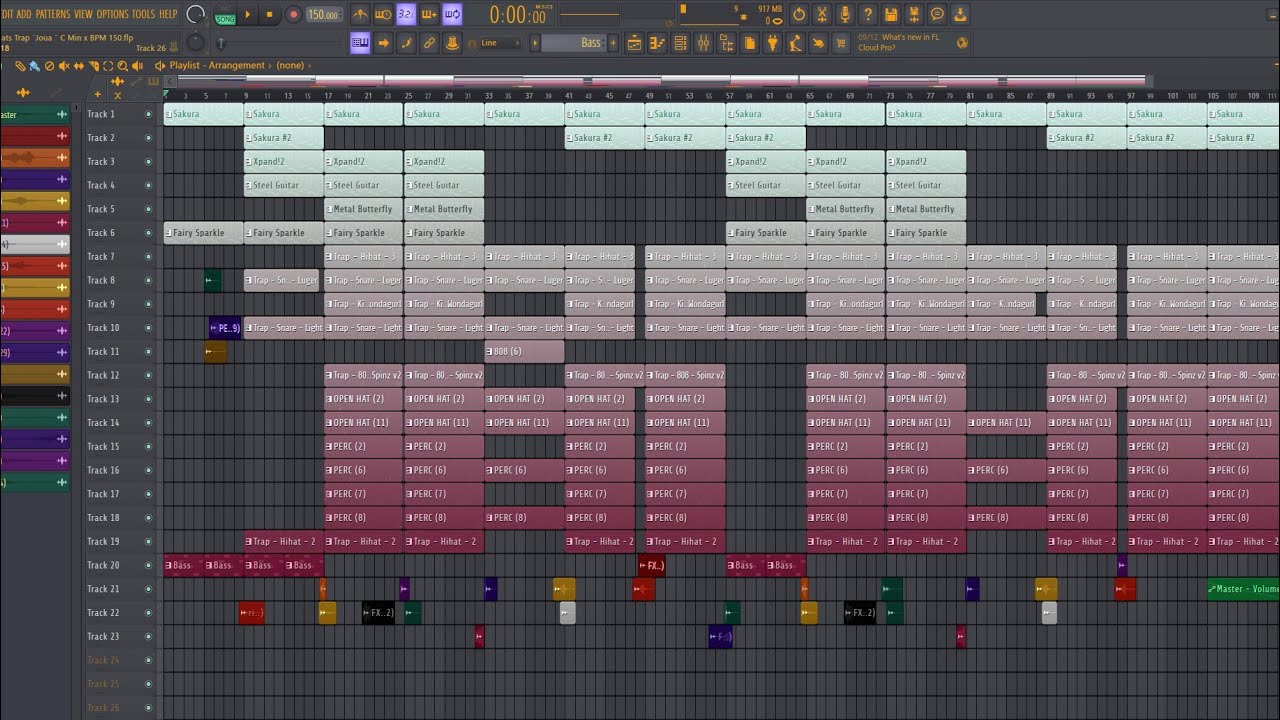Screen dimensions: 1280x720
Task: Open the Playlist view button
Action: [x=634, y=43]
